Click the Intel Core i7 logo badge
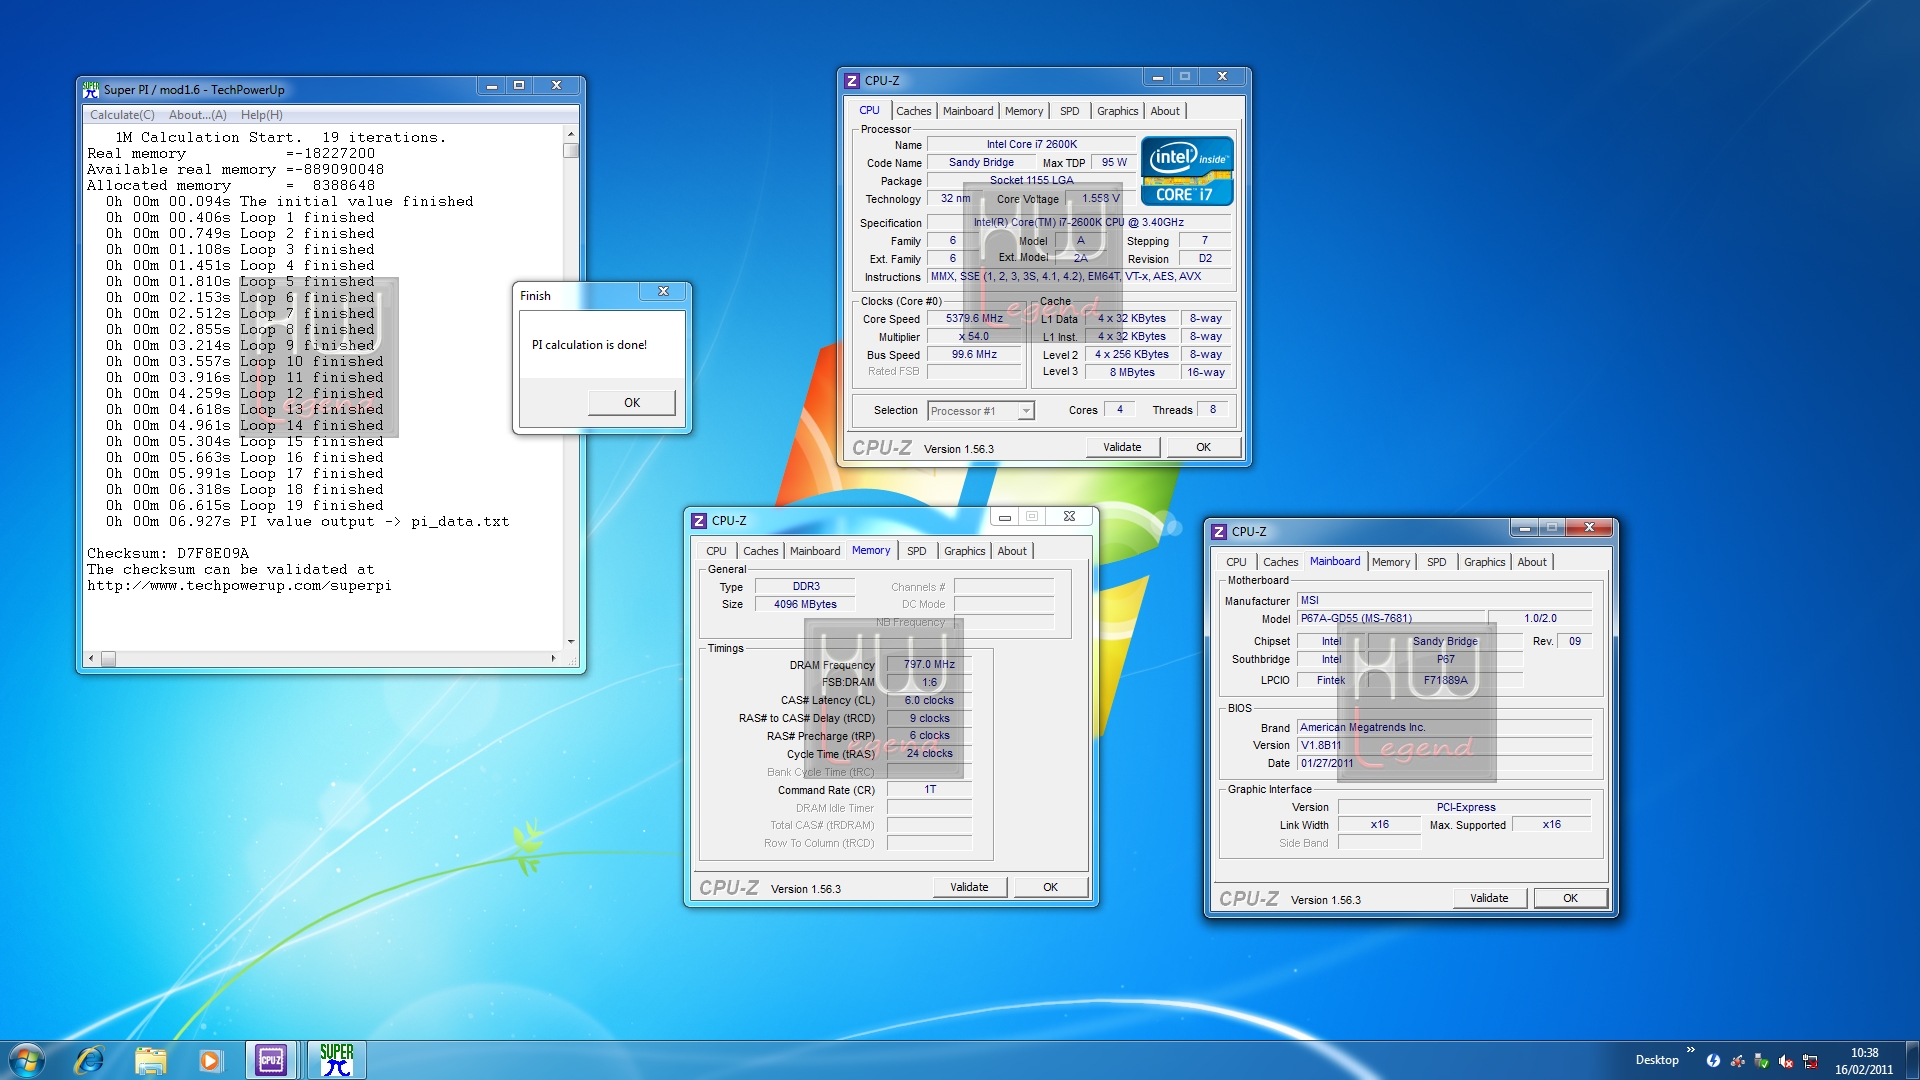This screenshot has width=1920, height=1080. (x=1187, y=172)
